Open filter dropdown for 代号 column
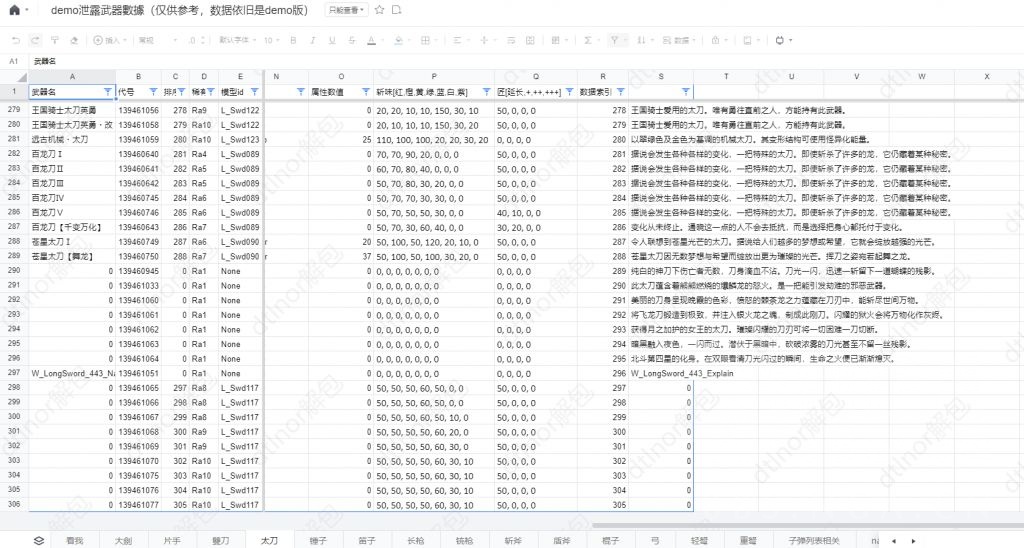 (153, 92)
